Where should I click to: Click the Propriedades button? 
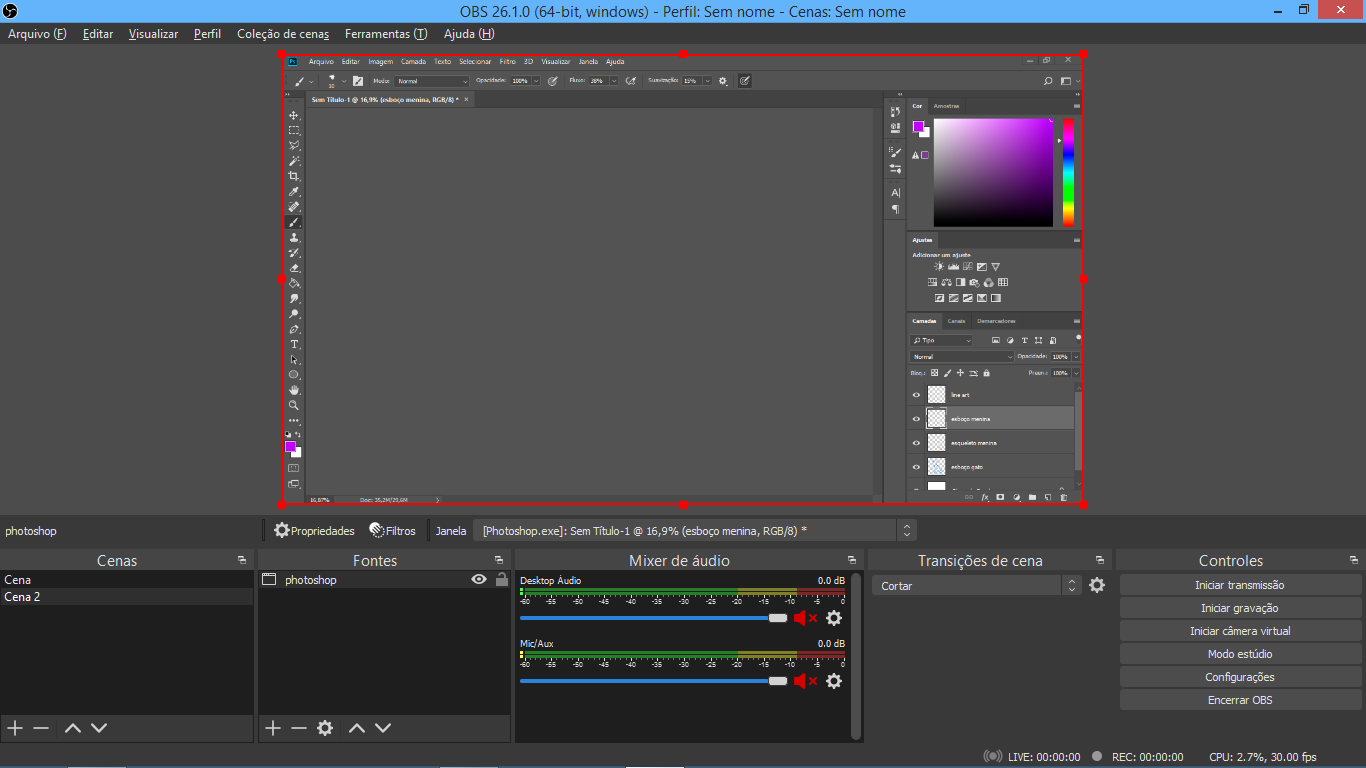click(x=314, y=531)
